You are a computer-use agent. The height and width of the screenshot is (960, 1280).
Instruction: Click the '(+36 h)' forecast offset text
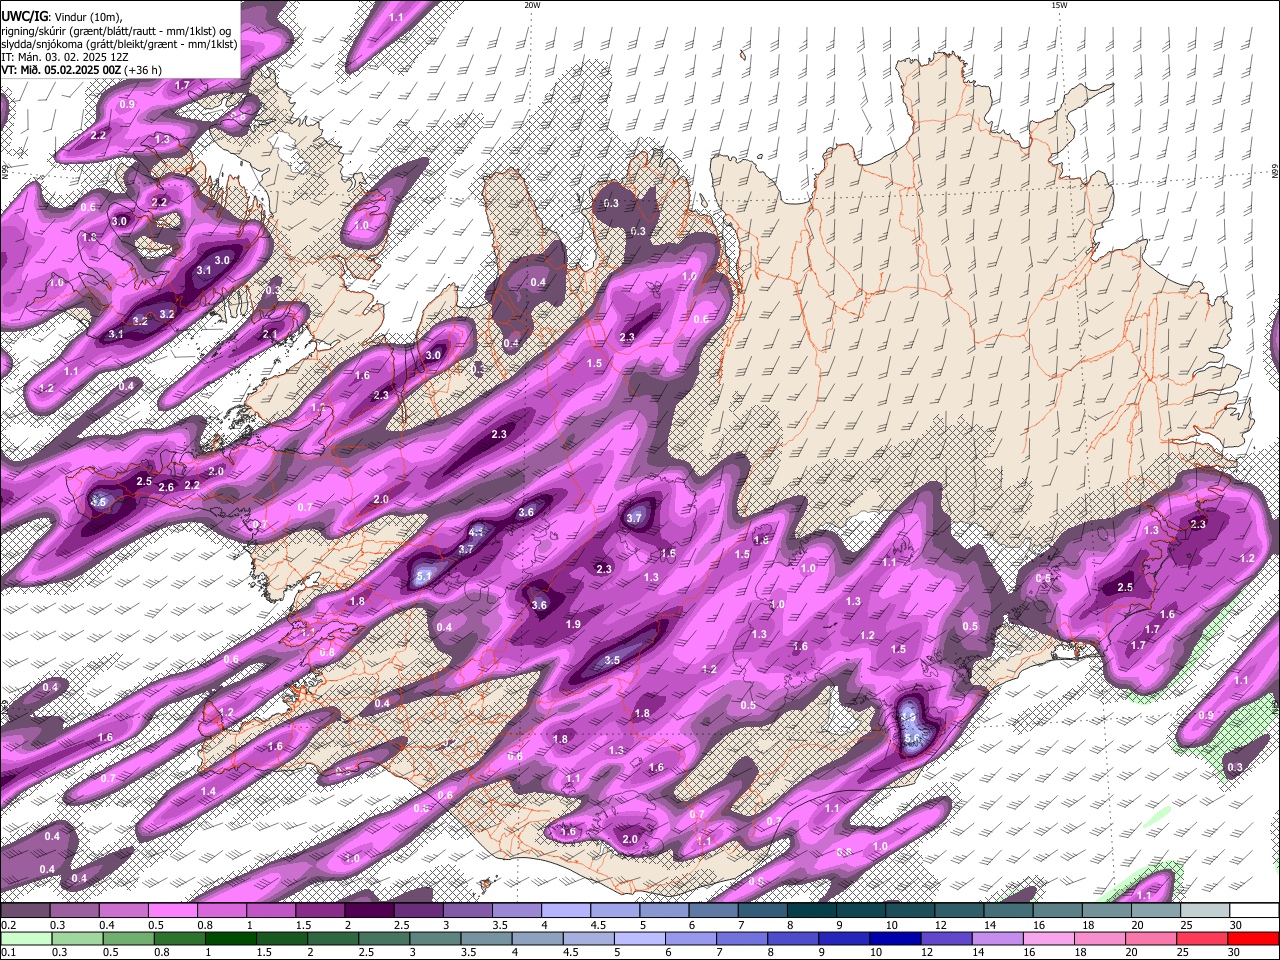pyautogui.click(x=144, y=70)
